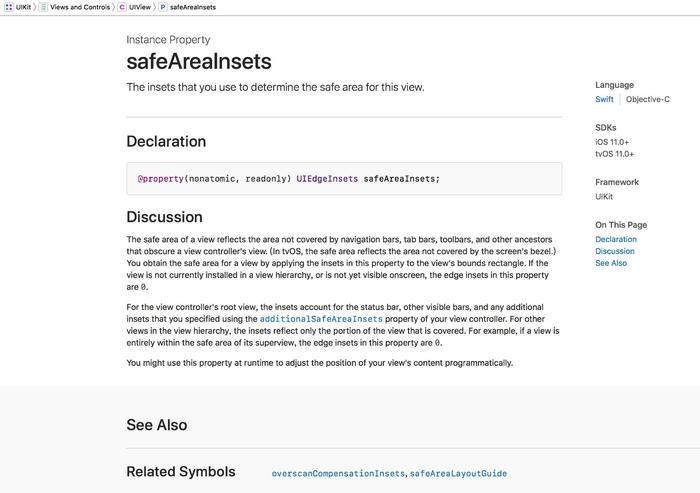Screen dimensions: 700x493
Task: Switch language to Objective-C
Action: (647, 100)
